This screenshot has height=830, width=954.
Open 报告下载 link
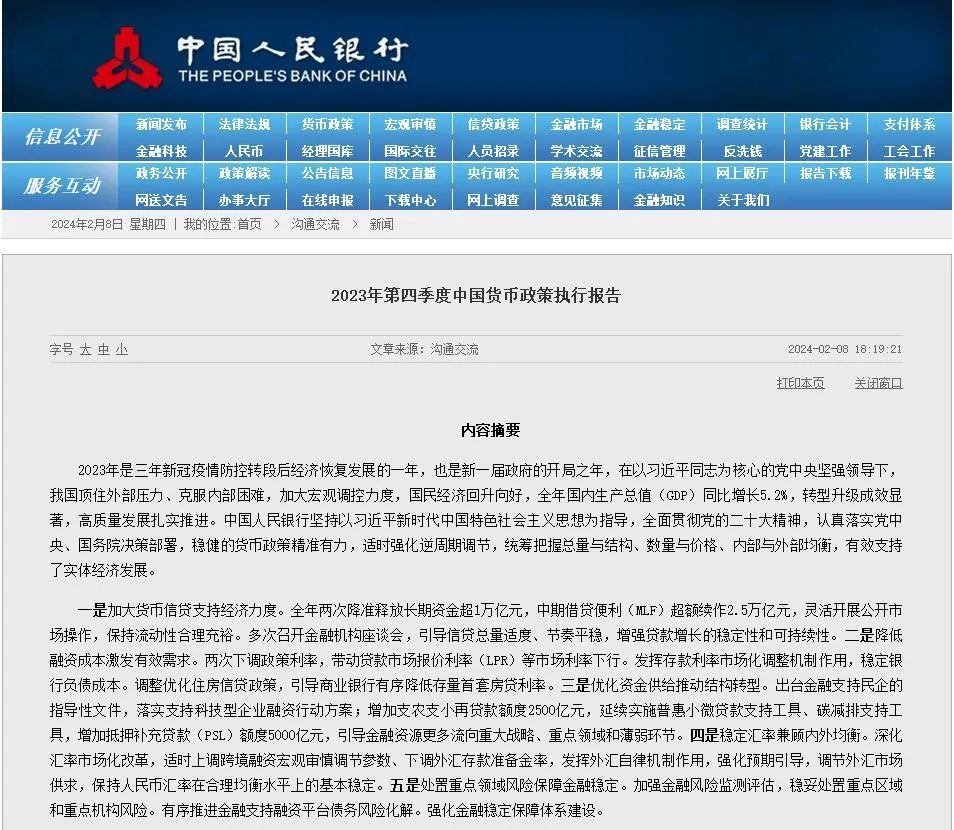click(x=826, y=173)
